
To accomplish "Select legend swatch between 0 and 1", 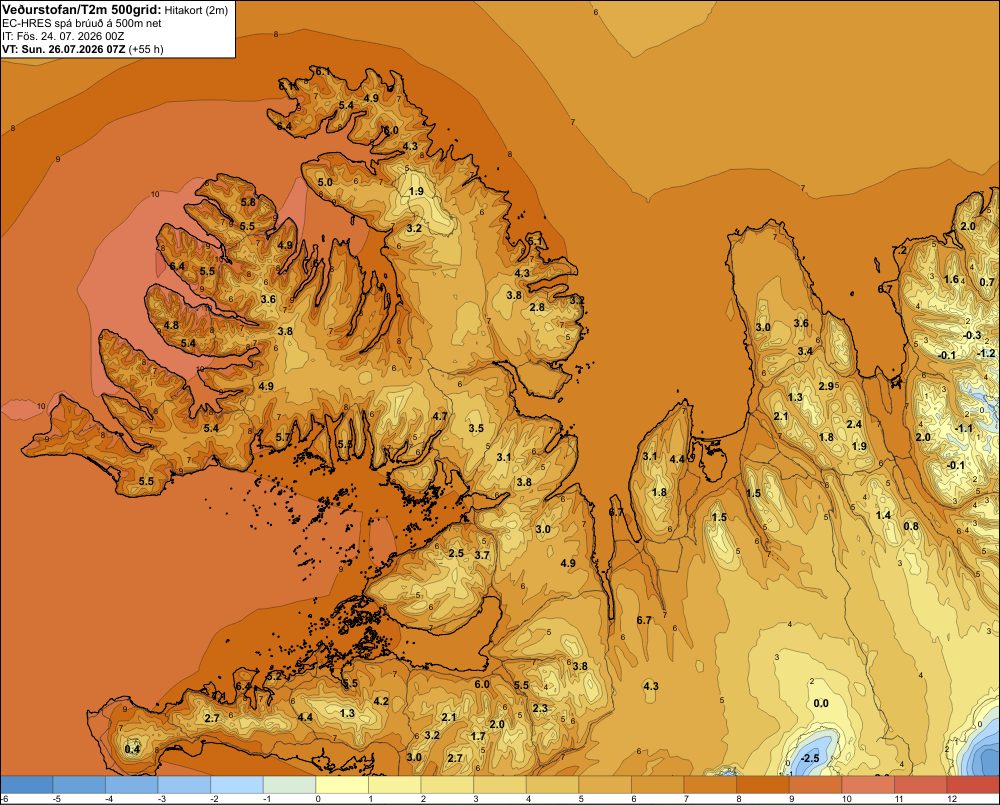I will 342,785.
